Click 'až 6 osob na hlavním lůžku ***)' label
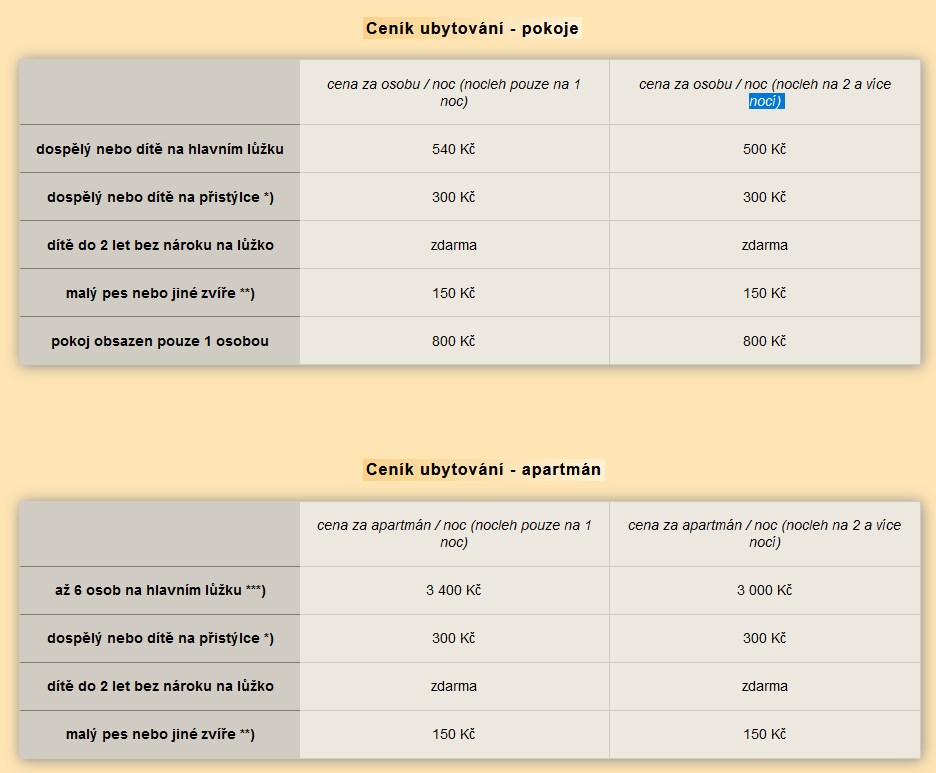936x773 pixels. [160, 590]
